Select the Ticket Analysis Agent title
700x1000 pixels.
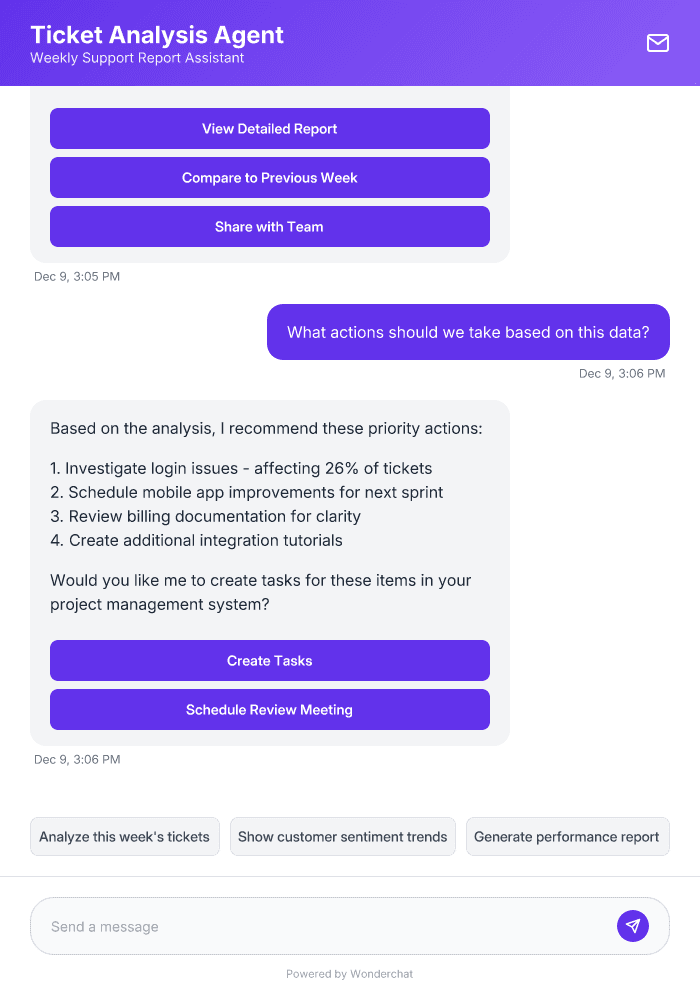click(156, 34)
